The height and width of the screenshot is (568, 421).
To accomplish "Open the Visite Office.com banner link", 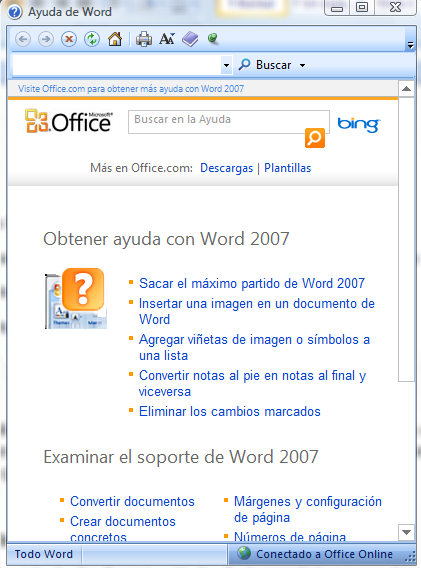I will 131,89.
